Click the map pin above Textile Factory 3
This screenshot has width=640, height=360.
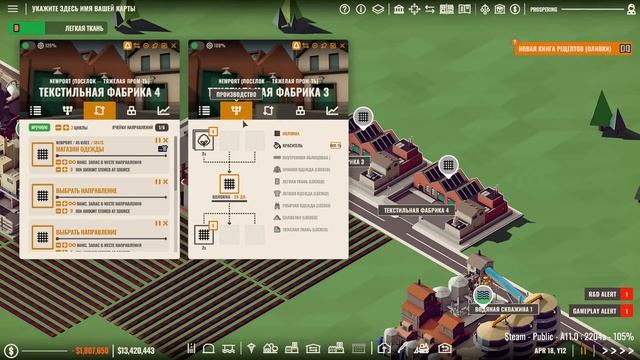coord(363,117)
